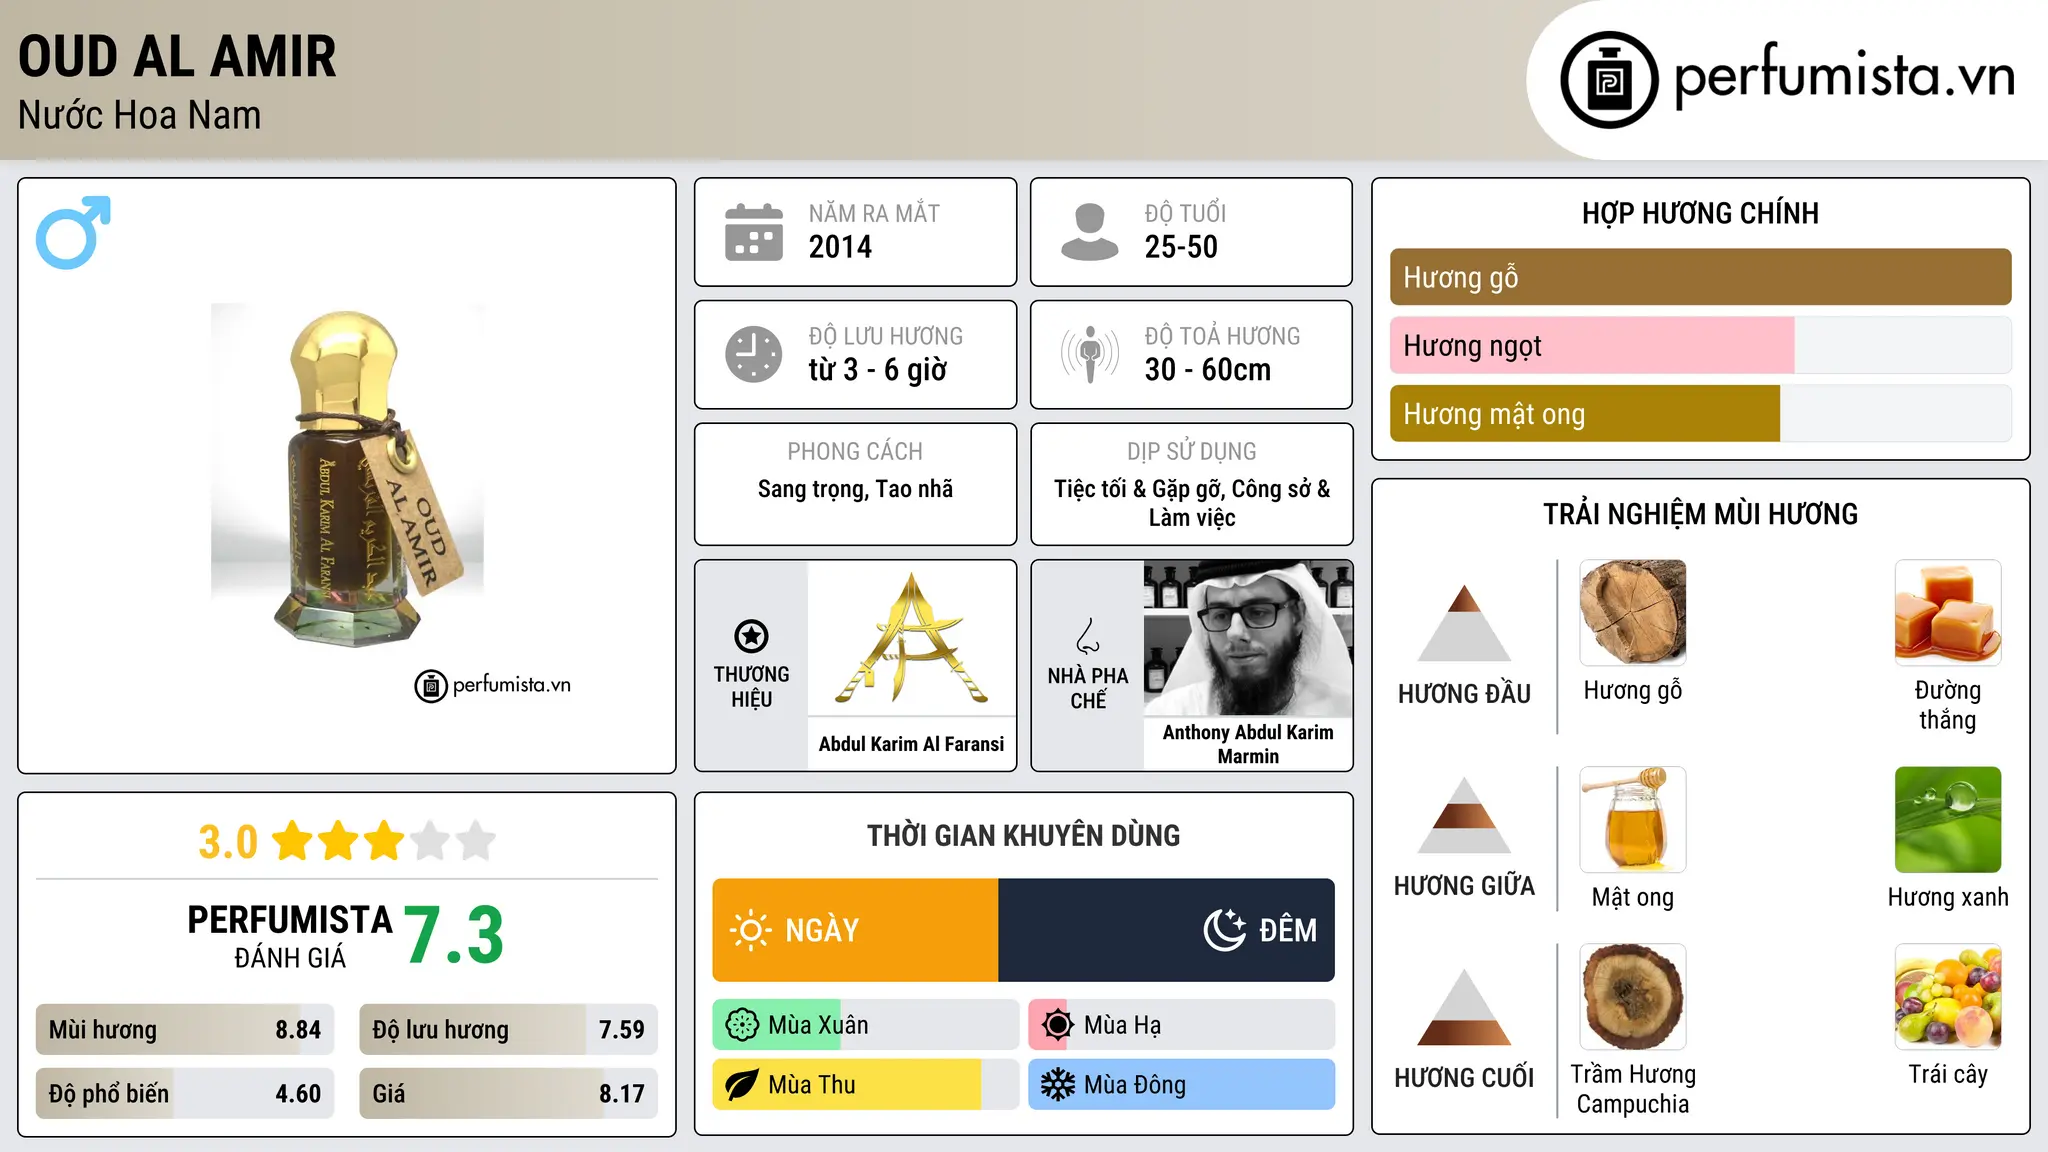Click the Mùa Hạ season bar
Screen dimensions: 2048x1152
coord(1181,1025)
